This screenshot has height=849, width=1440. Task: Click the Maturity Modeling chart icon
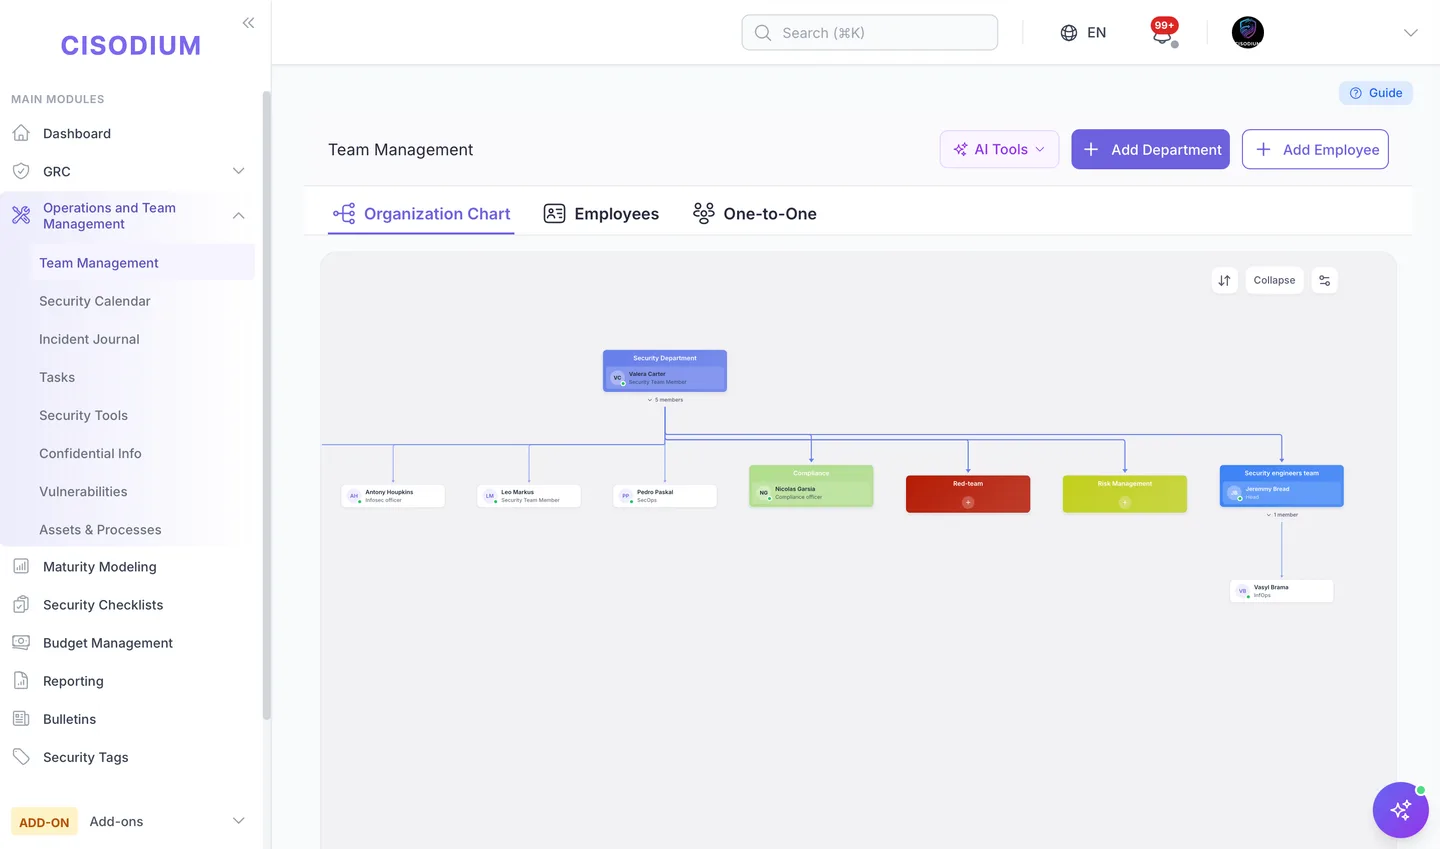[21, 566]
